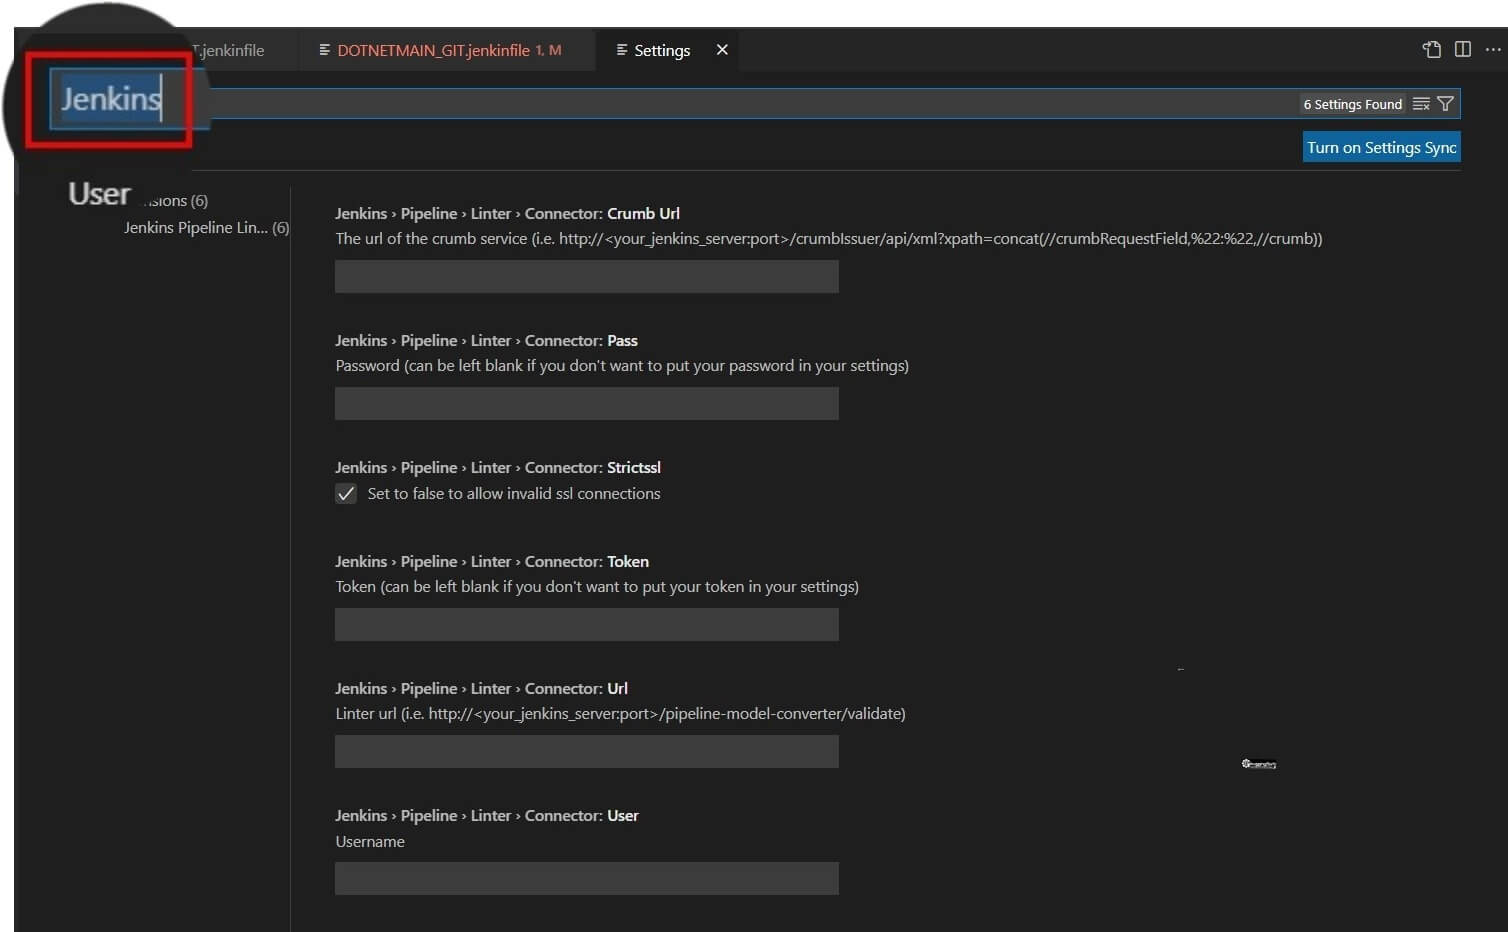Click the modified indicator on DOTNETMAIN_GIT.jenkinfile tab
Viewport: 1508px width, 932px height.
point(553,50)
